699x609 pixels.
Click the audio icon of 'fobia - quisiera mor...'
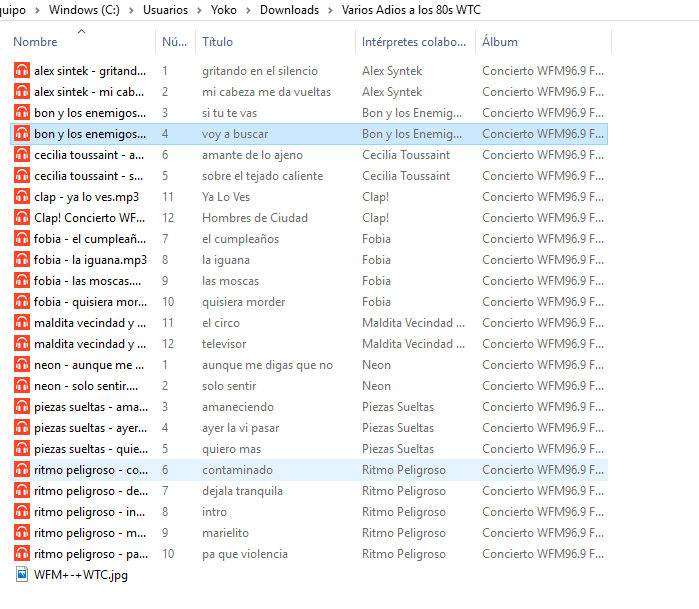pos(22,301)
